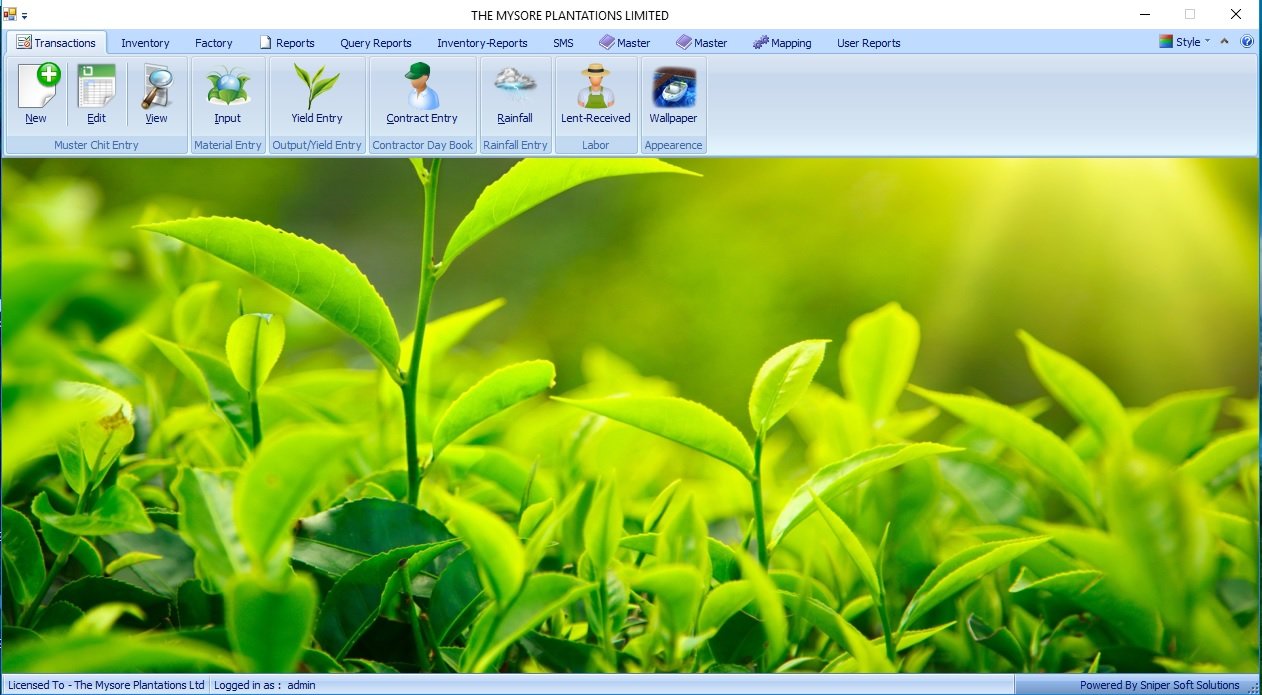The image size is (1262, 695).
Task: Open the Yield Entry leaf icon
Action: [317, 94]
